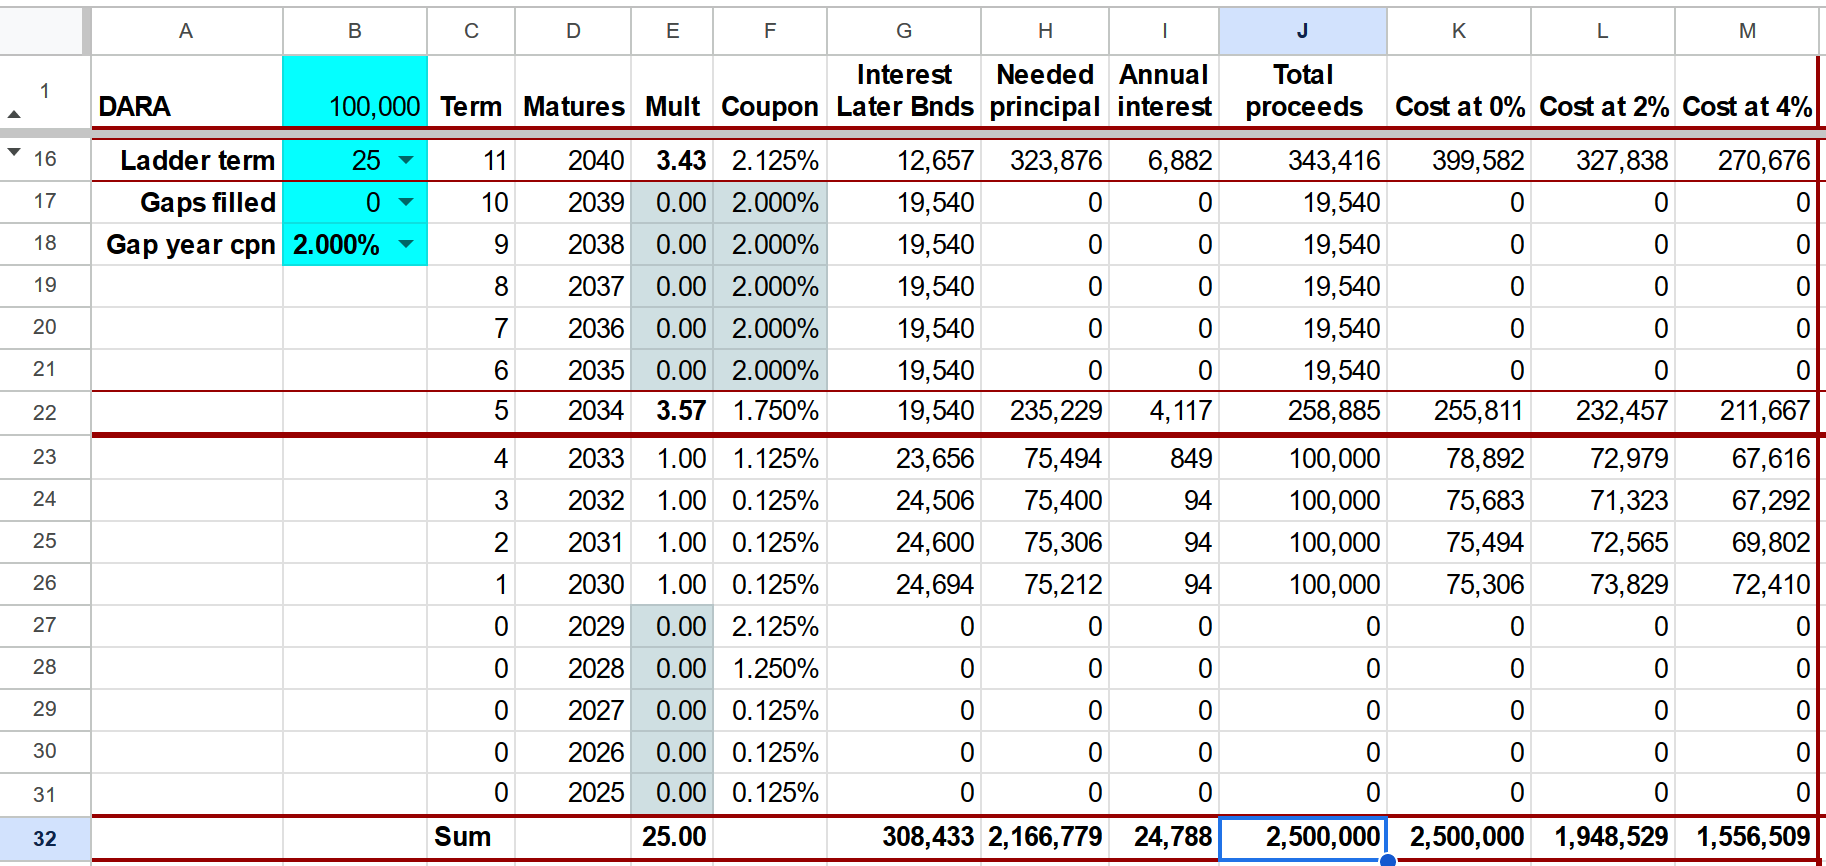Click the fill handle on the selected cell
1826x866 pixels.
click(x=1387, y=860)
